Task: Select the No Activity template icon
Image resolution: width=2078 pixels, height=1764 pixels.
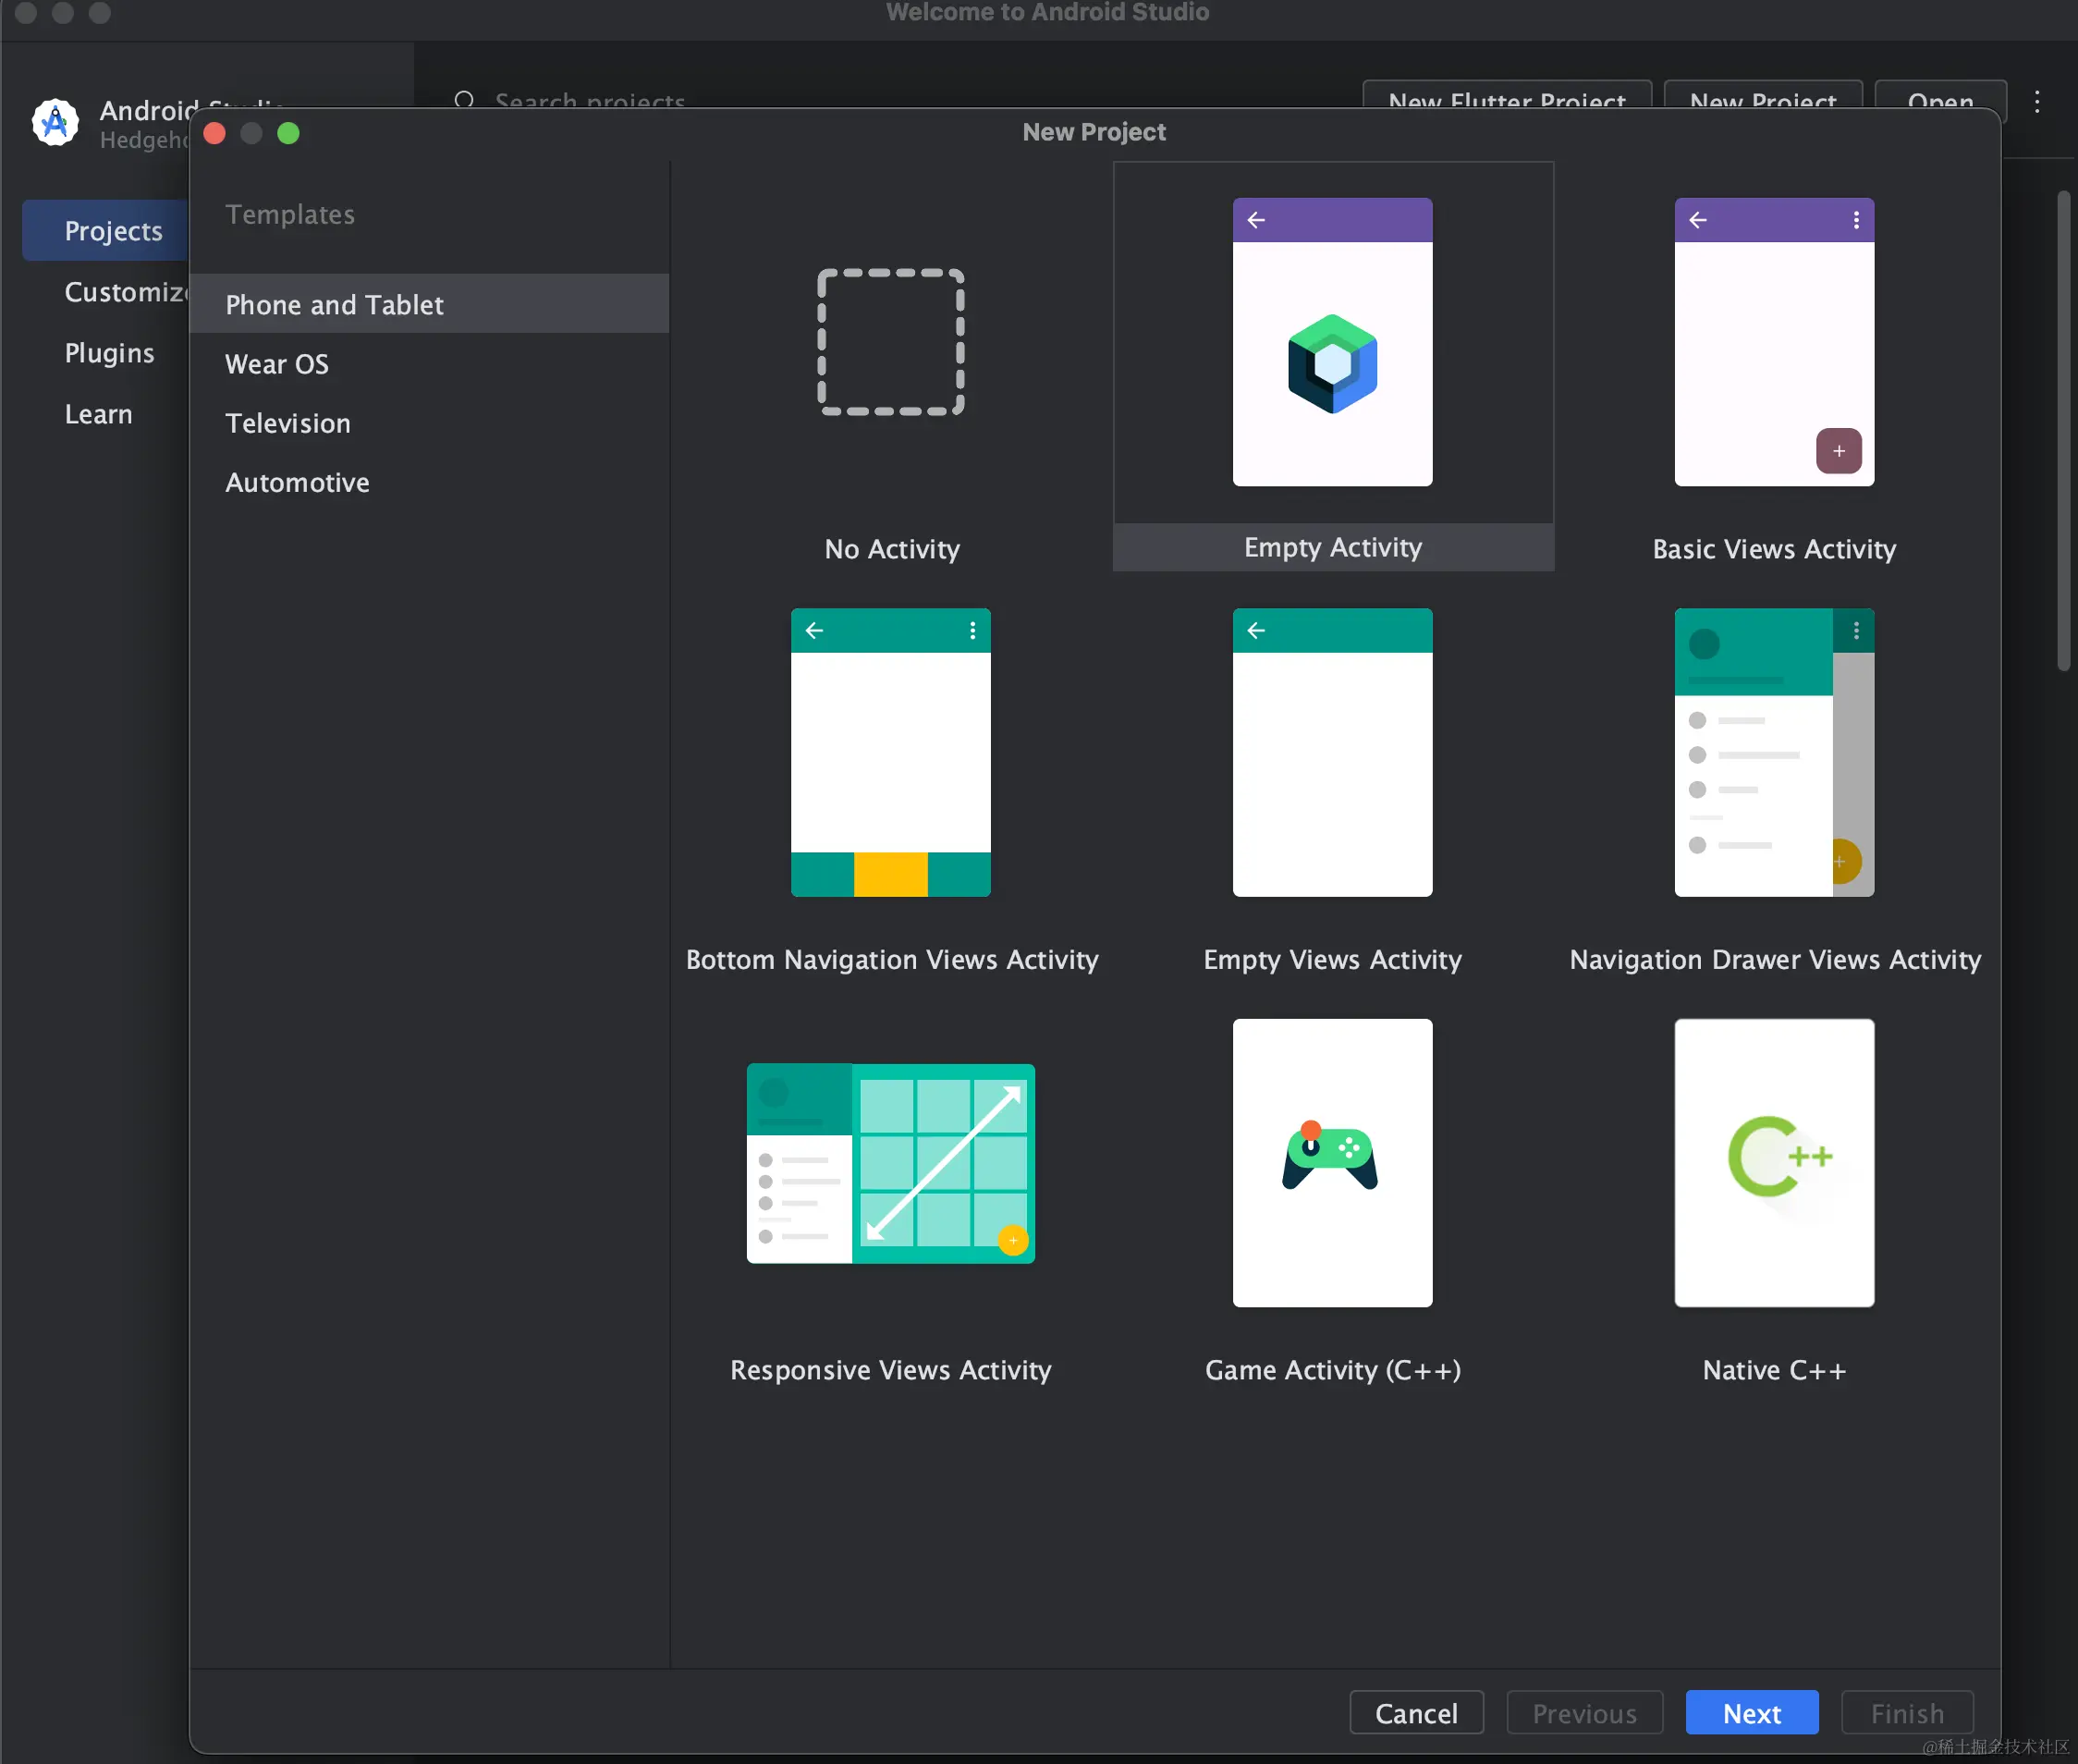Action: 891,342
